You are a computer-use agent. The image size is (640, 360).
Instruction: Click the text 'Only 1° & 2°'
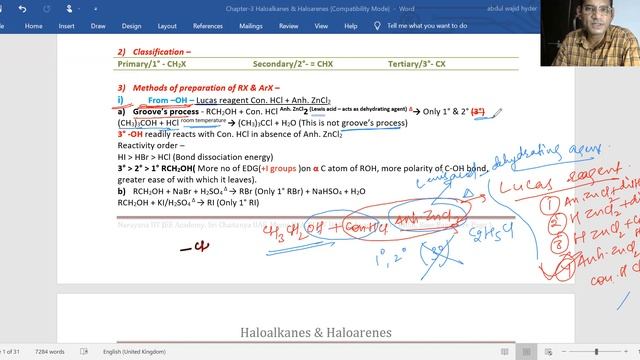point(446,111)
